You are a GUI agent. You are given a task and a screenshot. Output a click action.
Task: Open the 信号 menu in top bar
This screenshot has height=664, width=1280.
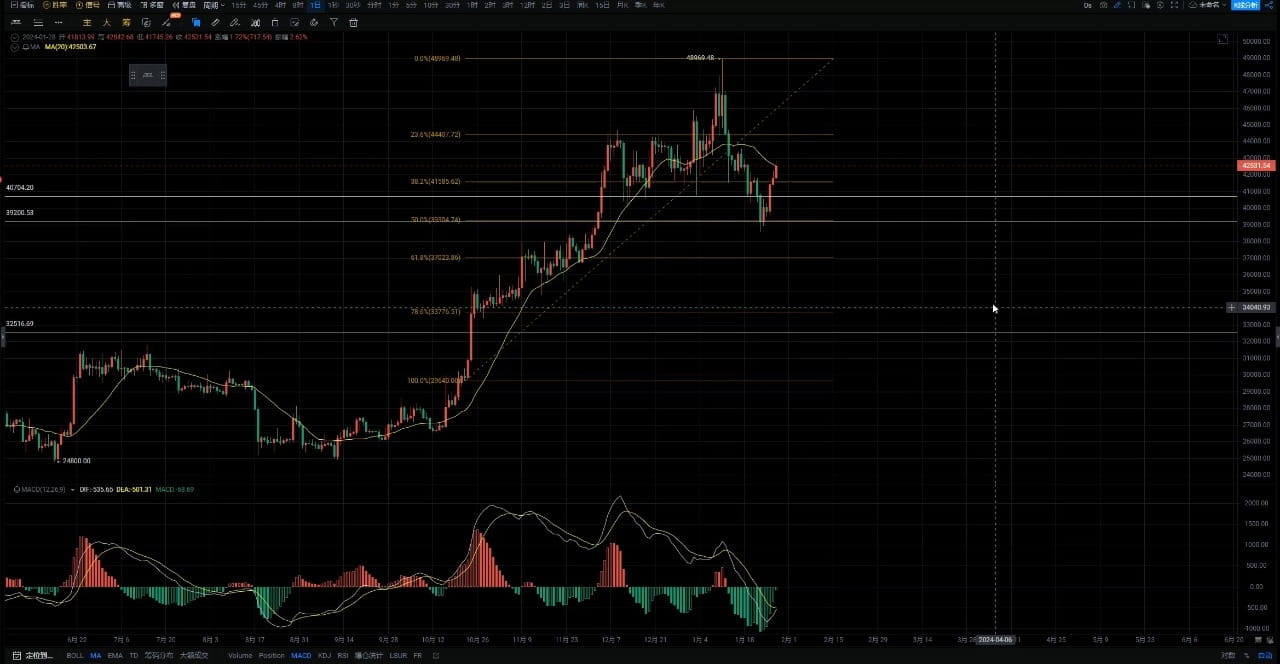tap(88, 5)
